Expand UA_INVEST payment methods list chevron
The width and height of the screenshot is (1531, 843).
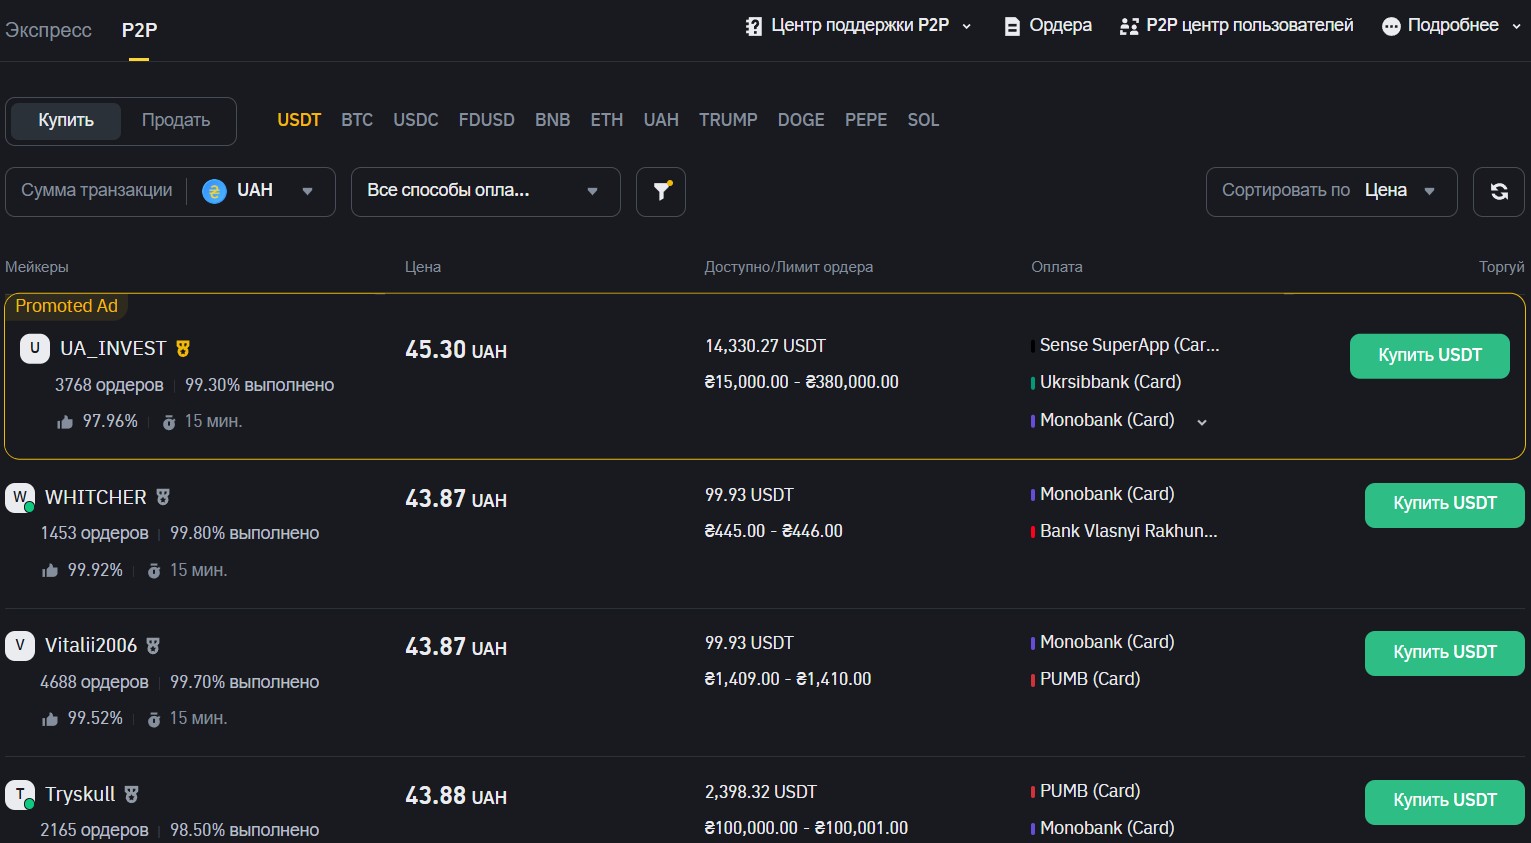[x=1202, y=422]
